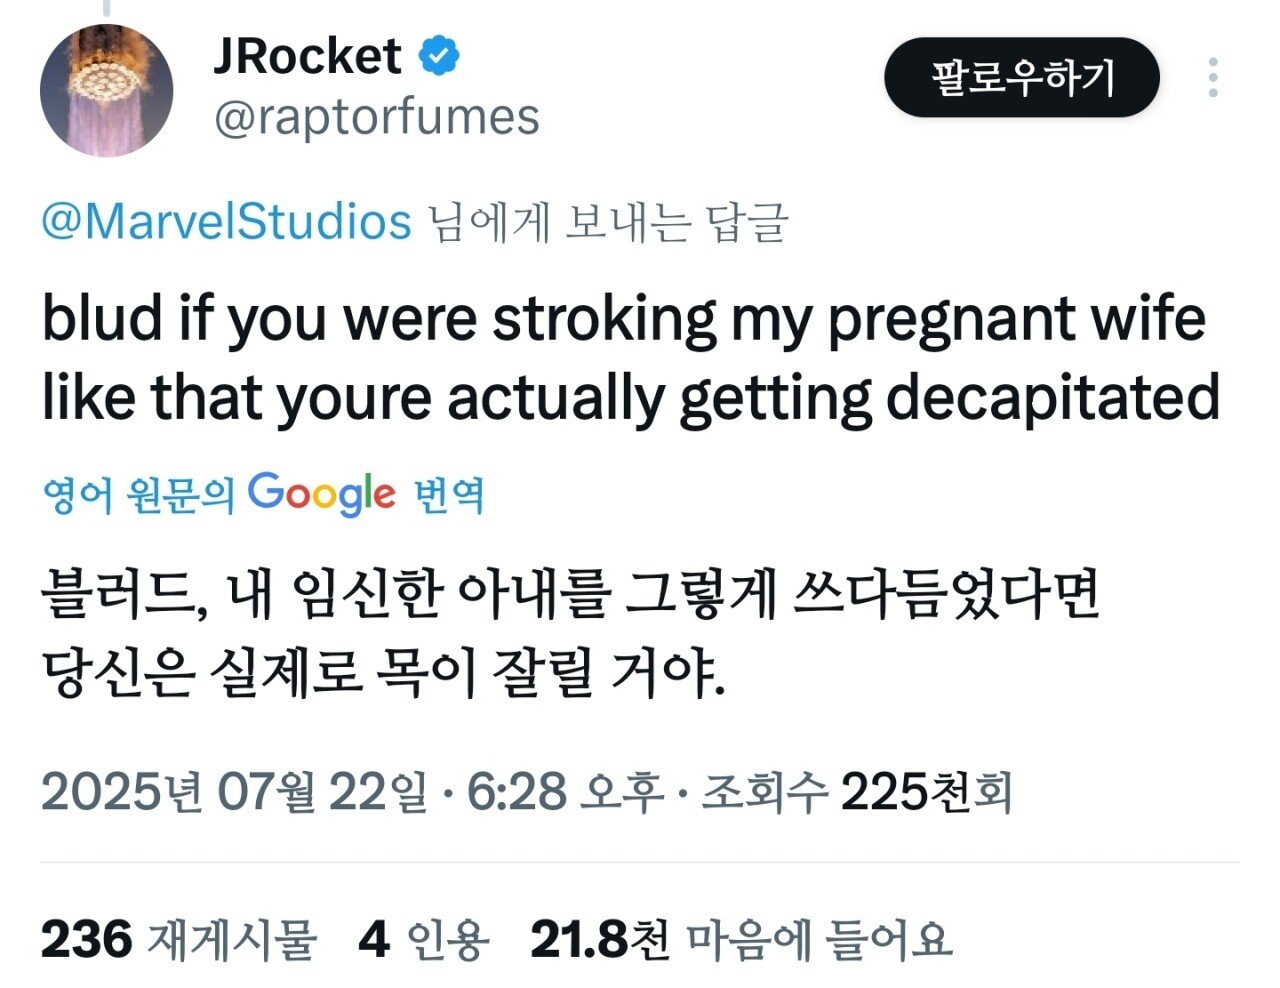This screenshot has width=1280, height=988.
Task: Click the 번역 translation label
Action: (x=449, y=494)
